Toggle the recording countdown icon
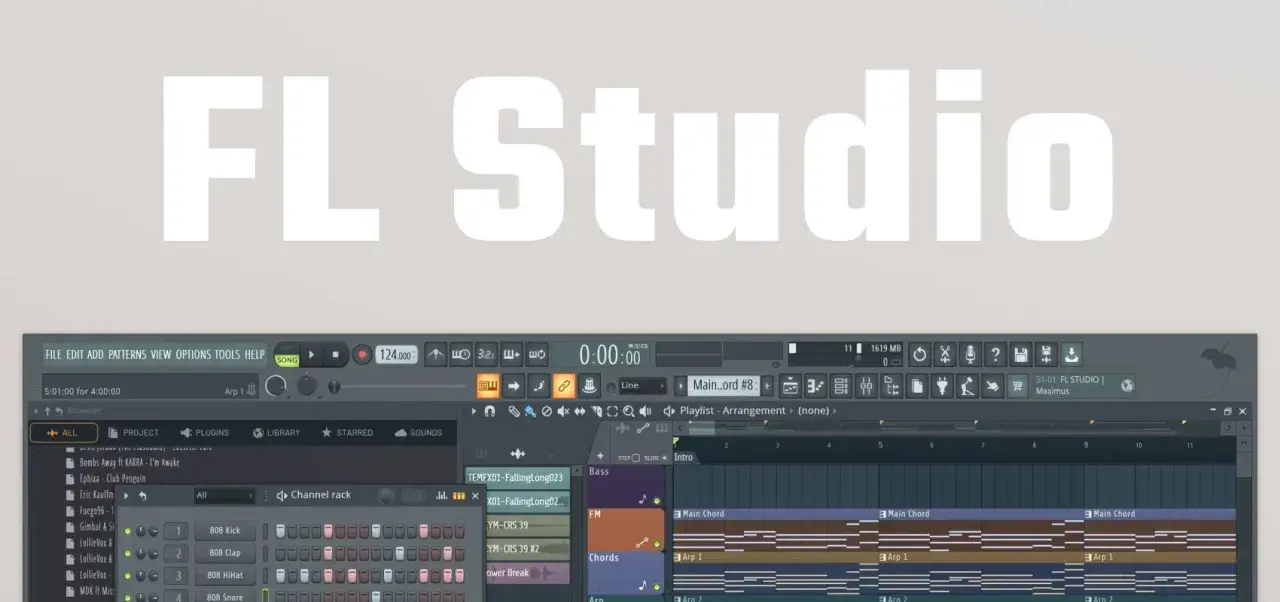The height and width of the screenshot is (602, 1280). coord(486,354)
